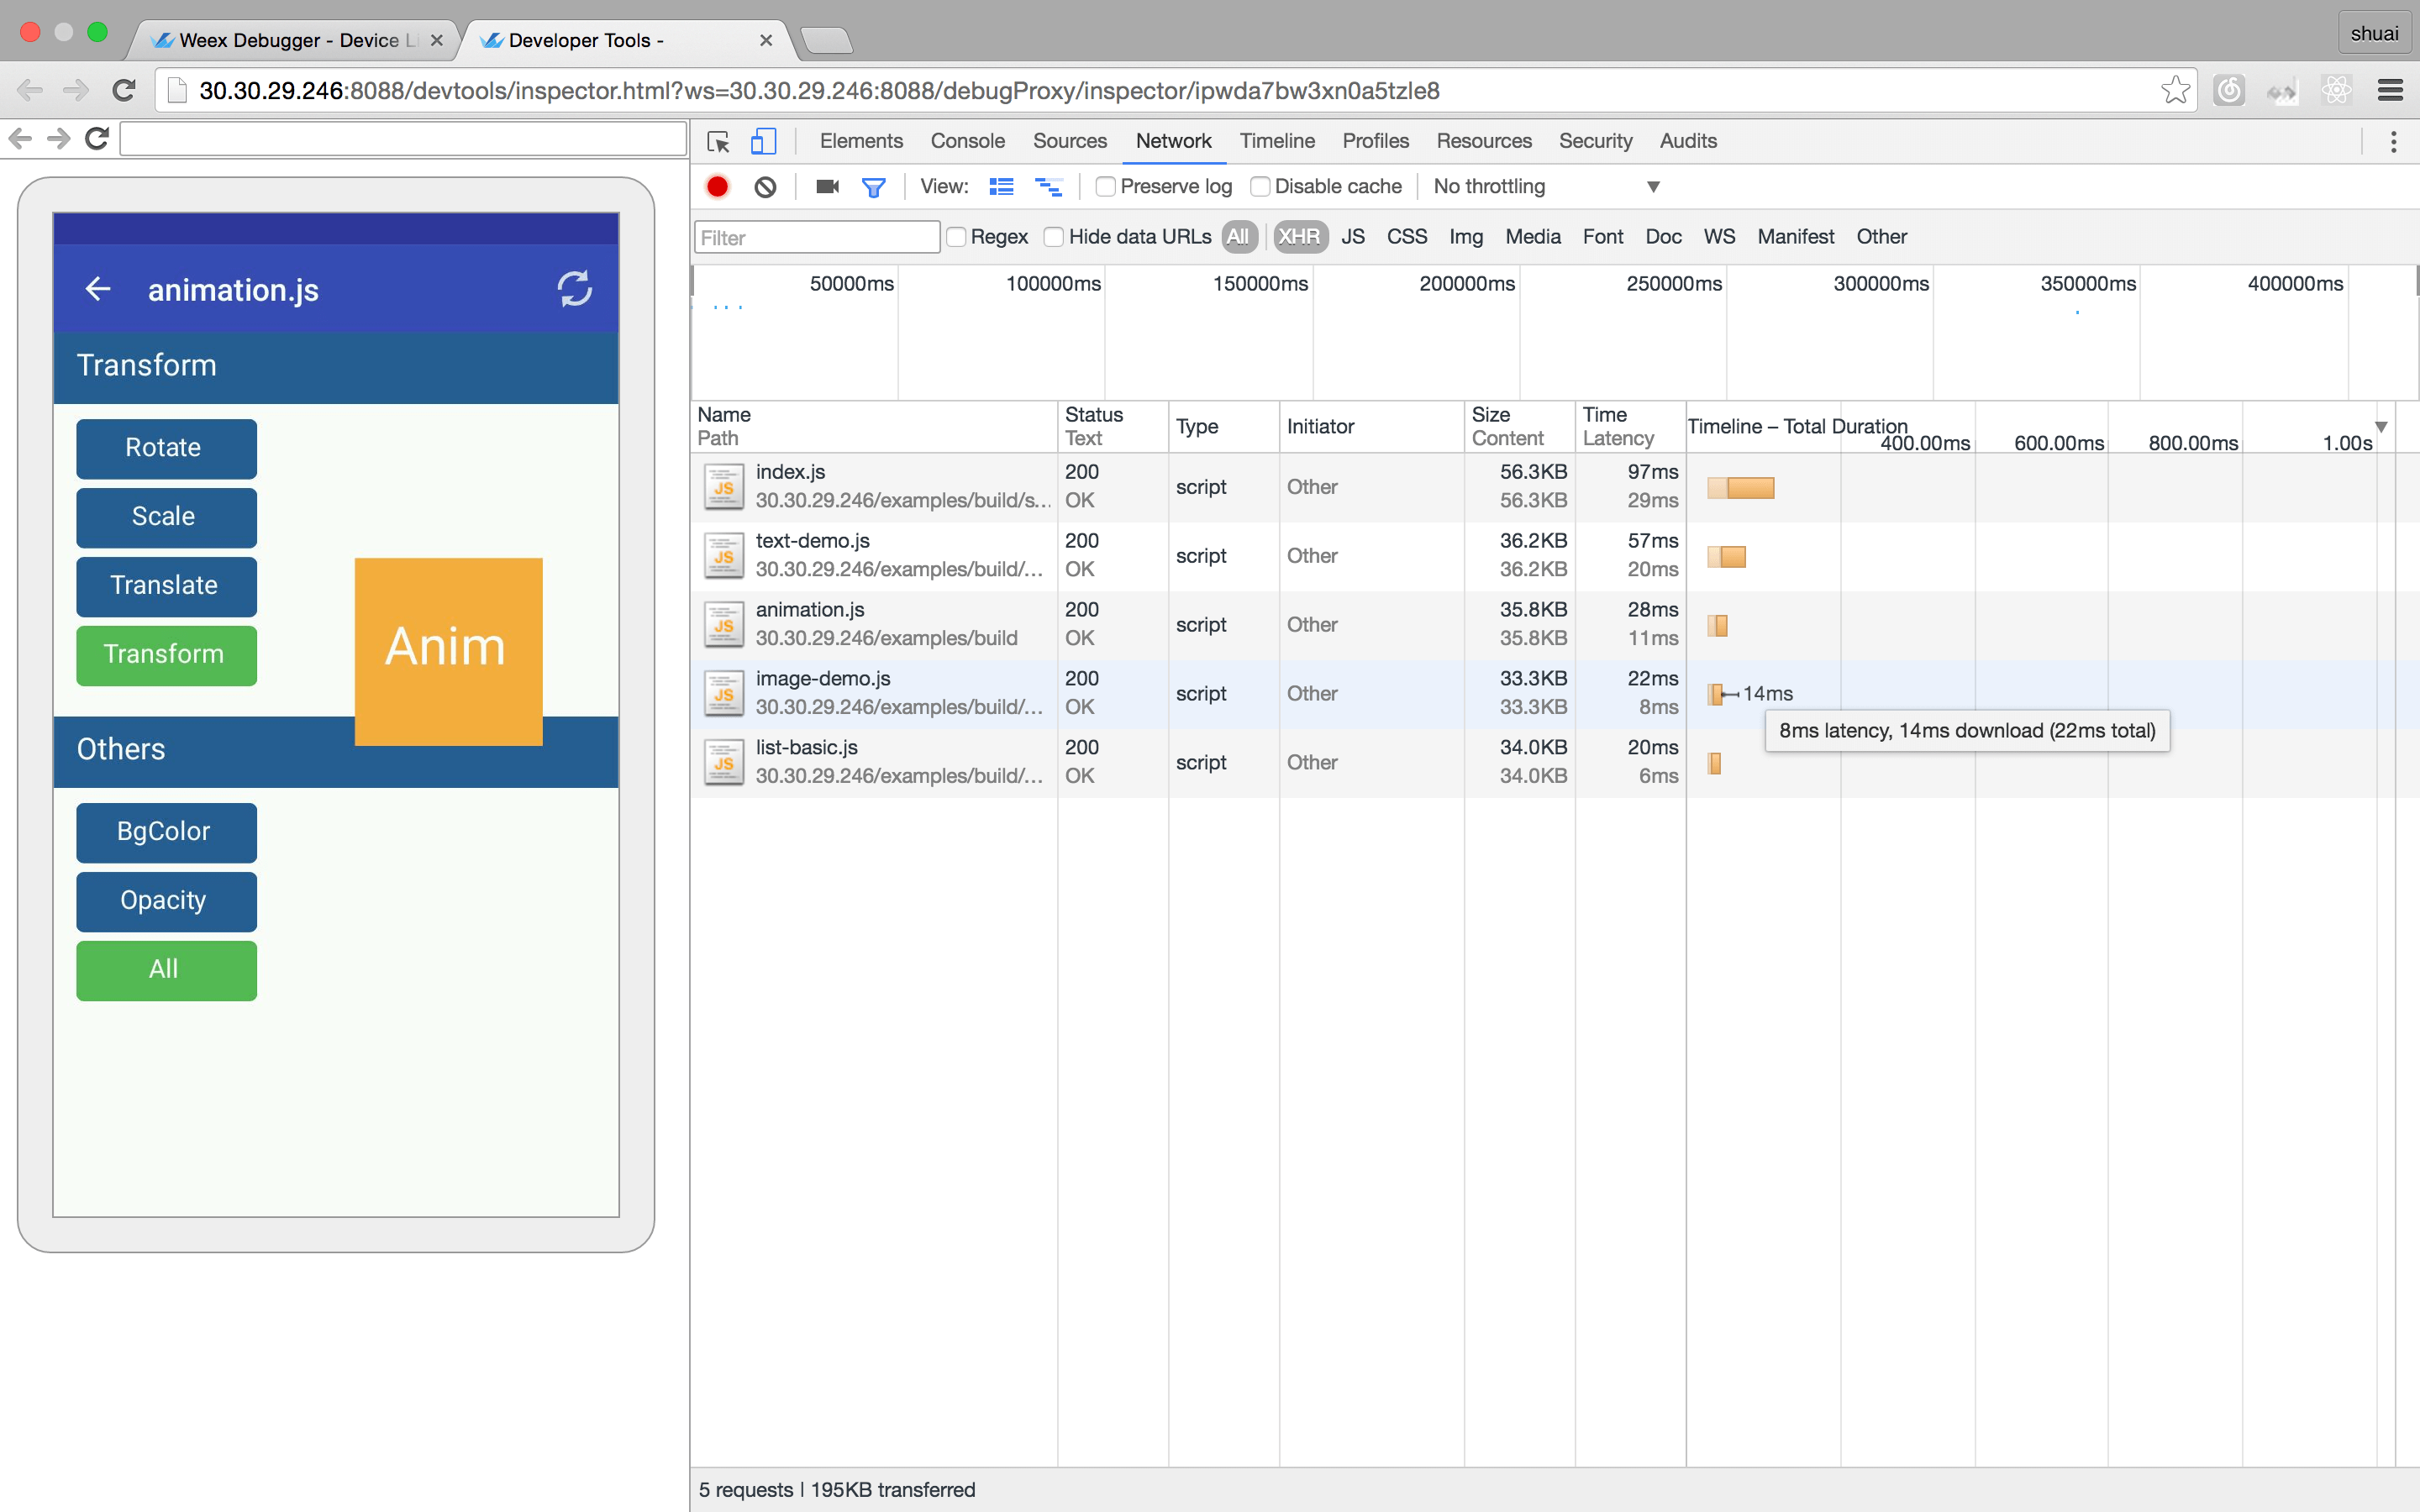Tap the refresh icon in animation.js header

[x=575, y=289]
